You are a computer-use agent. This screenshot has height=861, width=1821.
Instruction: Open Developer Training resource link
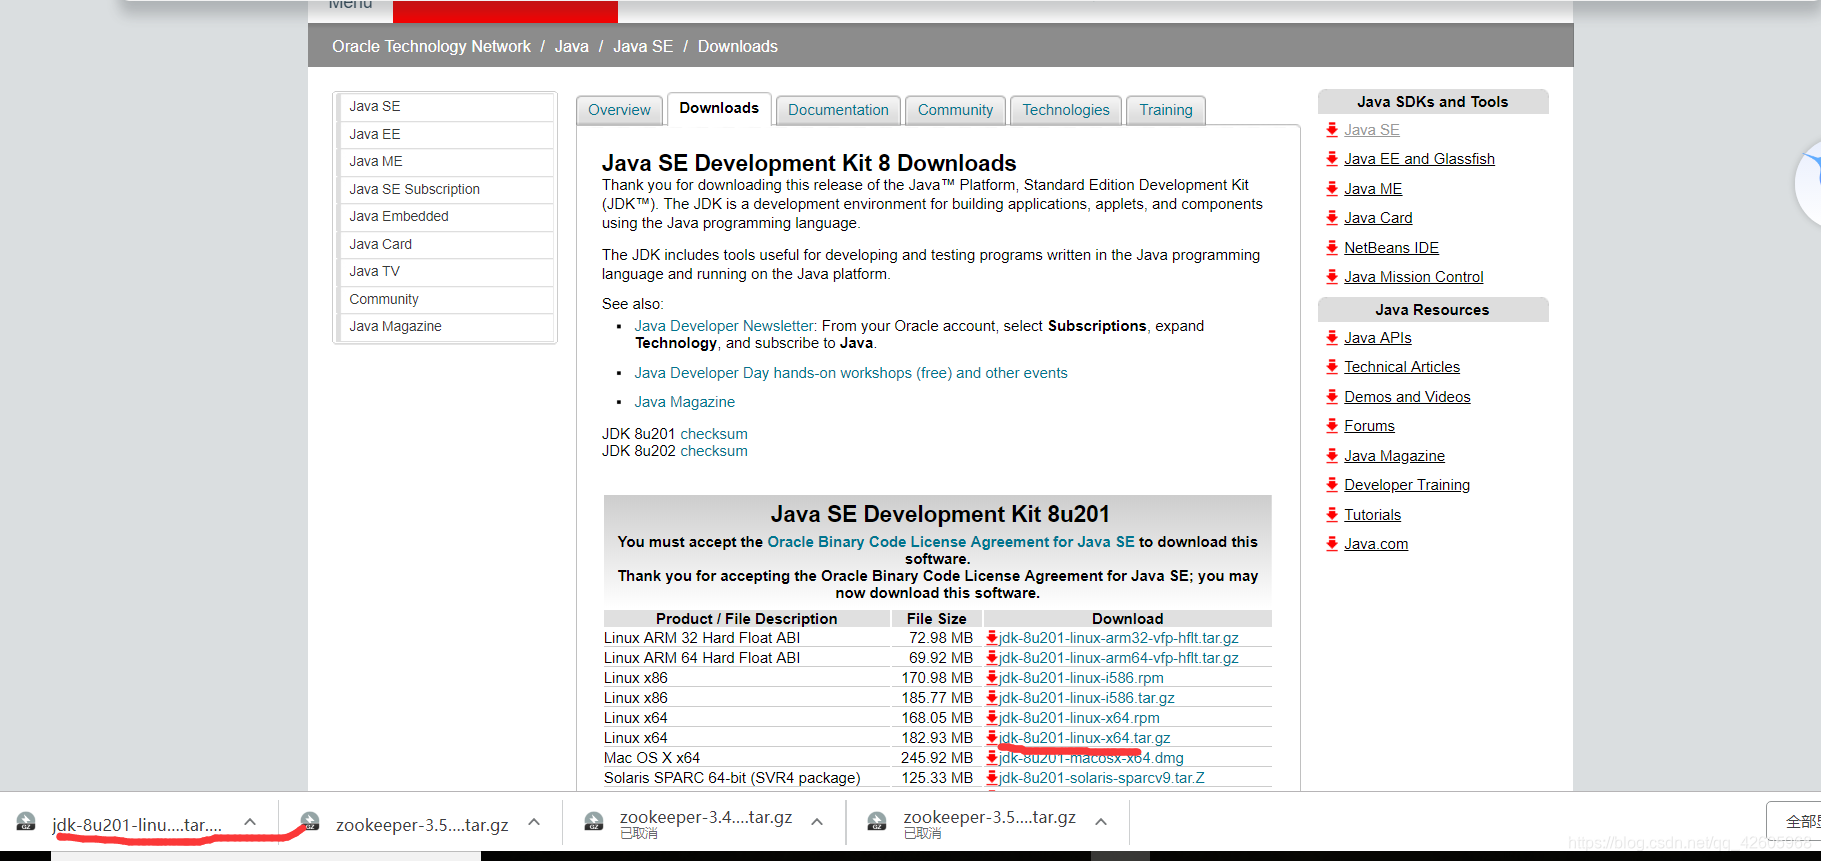pyautogui.click(x=1407, y=485)
